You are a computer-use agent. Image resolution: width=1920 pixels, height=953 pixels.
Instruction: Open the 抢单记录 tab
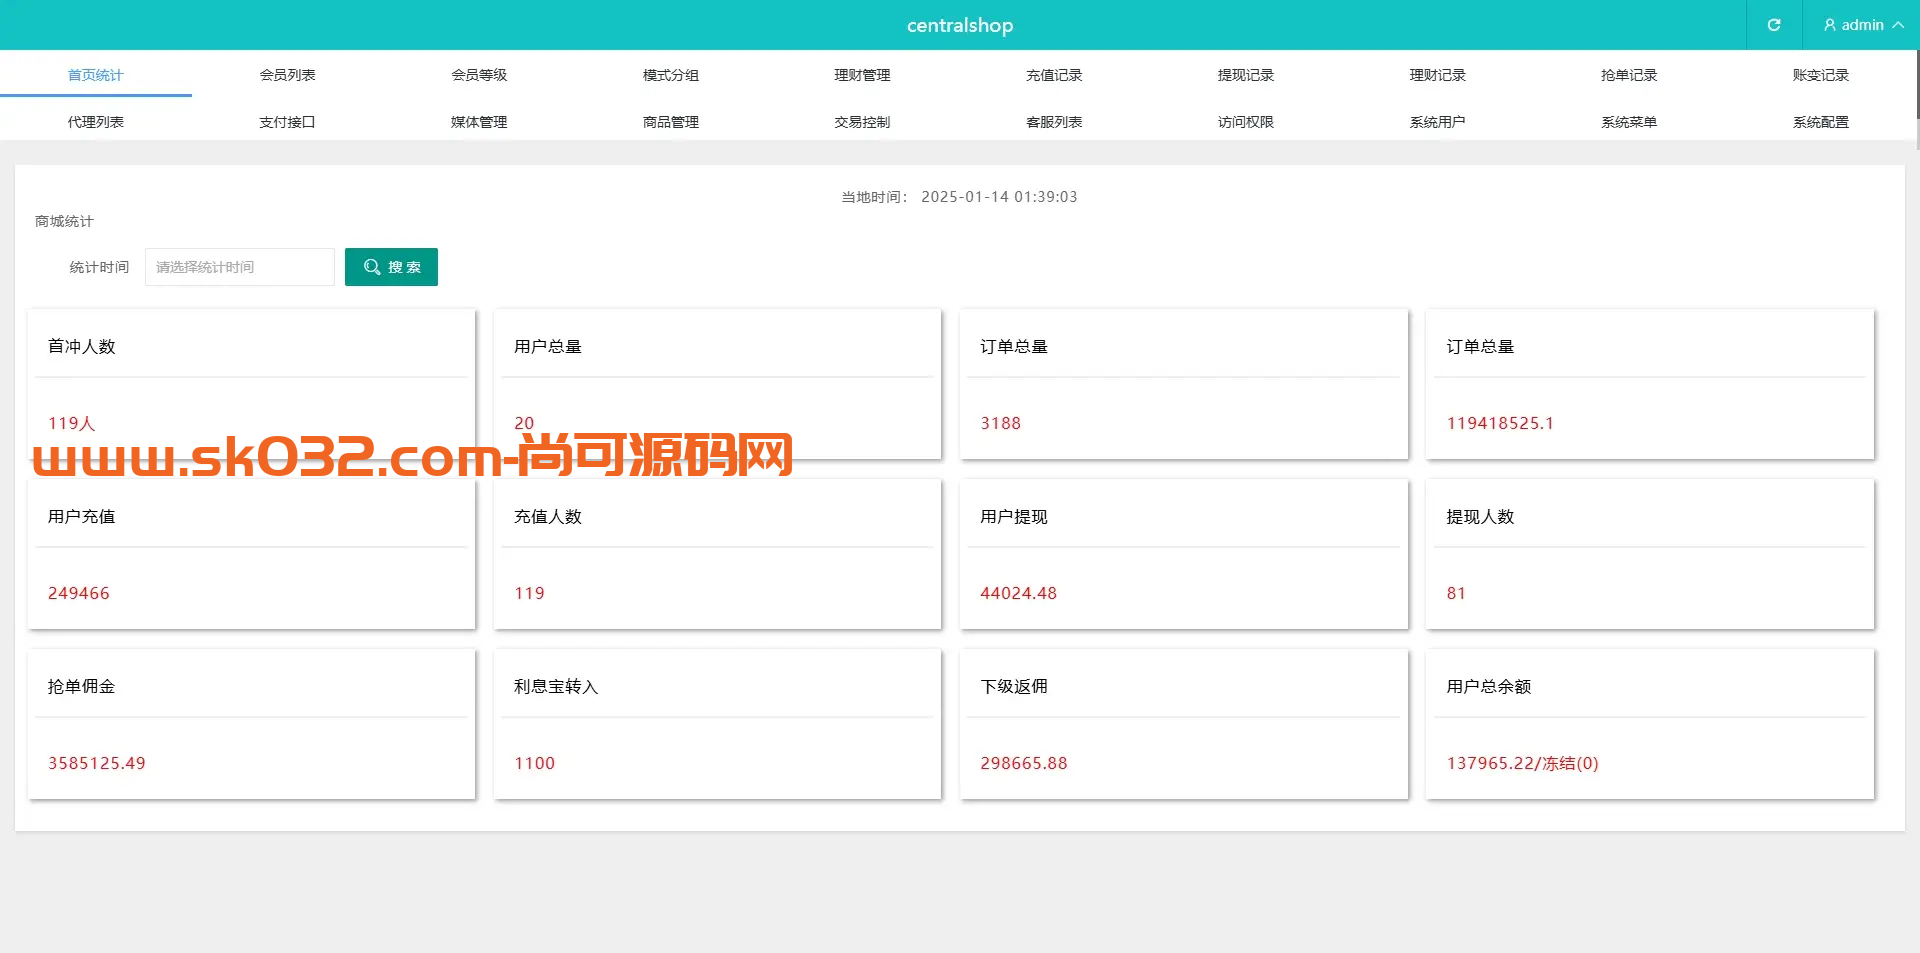coord(1628,74)
